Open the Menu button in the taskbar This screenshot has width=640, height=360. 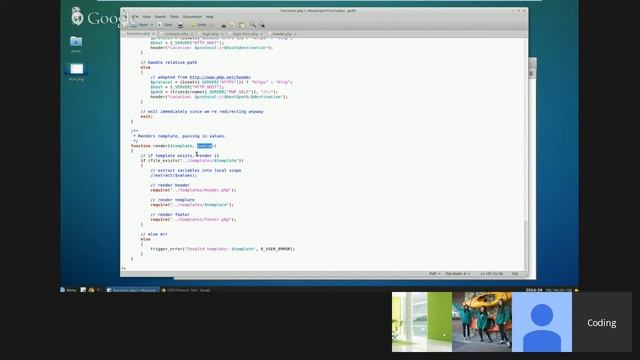tap(68, 290)
